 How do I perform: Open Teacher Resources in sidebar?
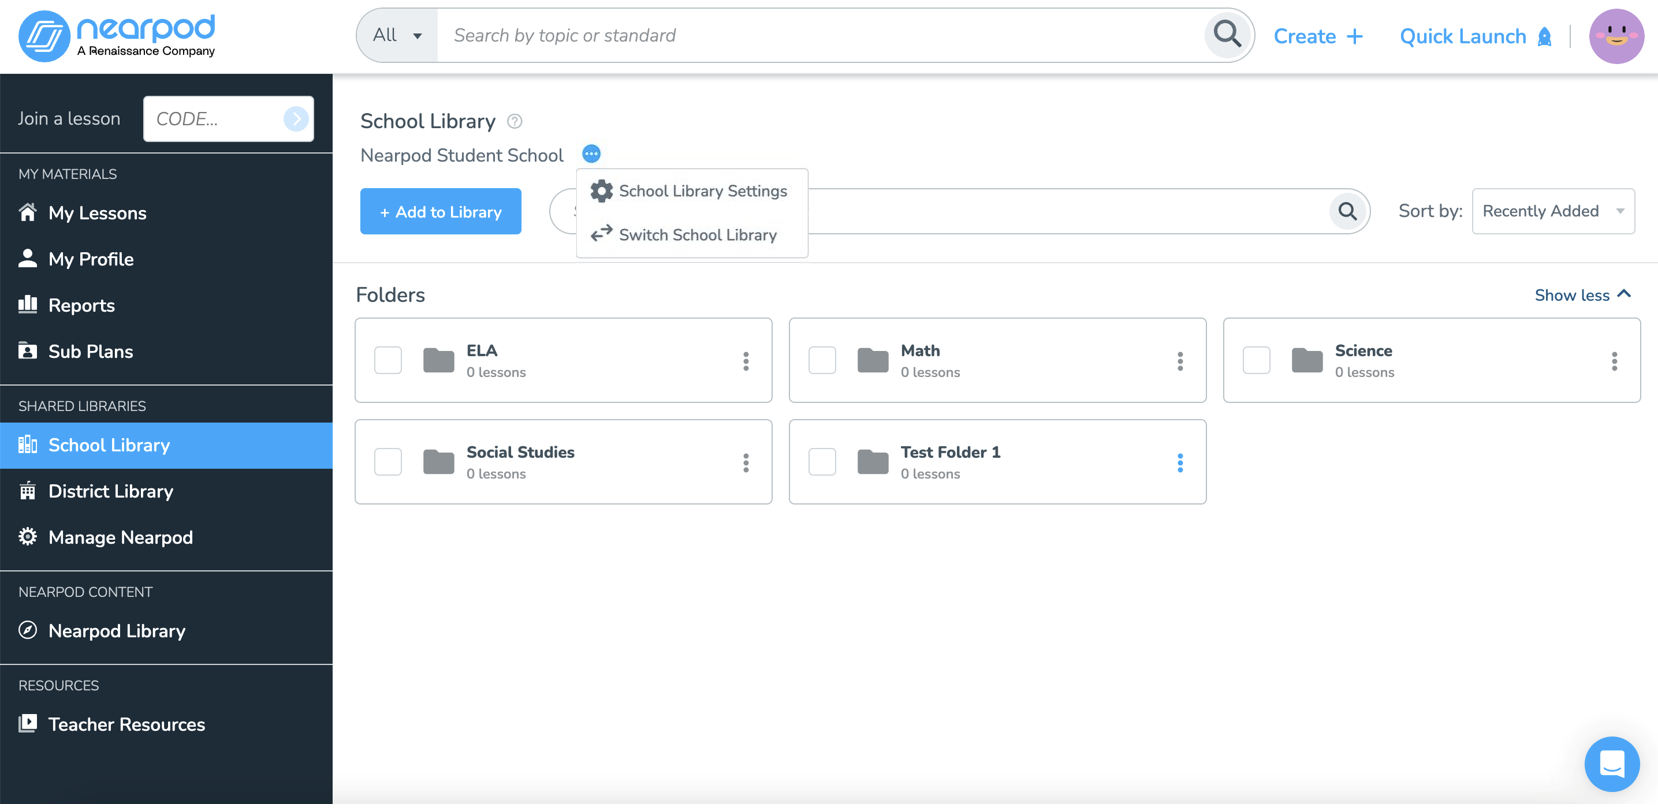coord(166,724)
